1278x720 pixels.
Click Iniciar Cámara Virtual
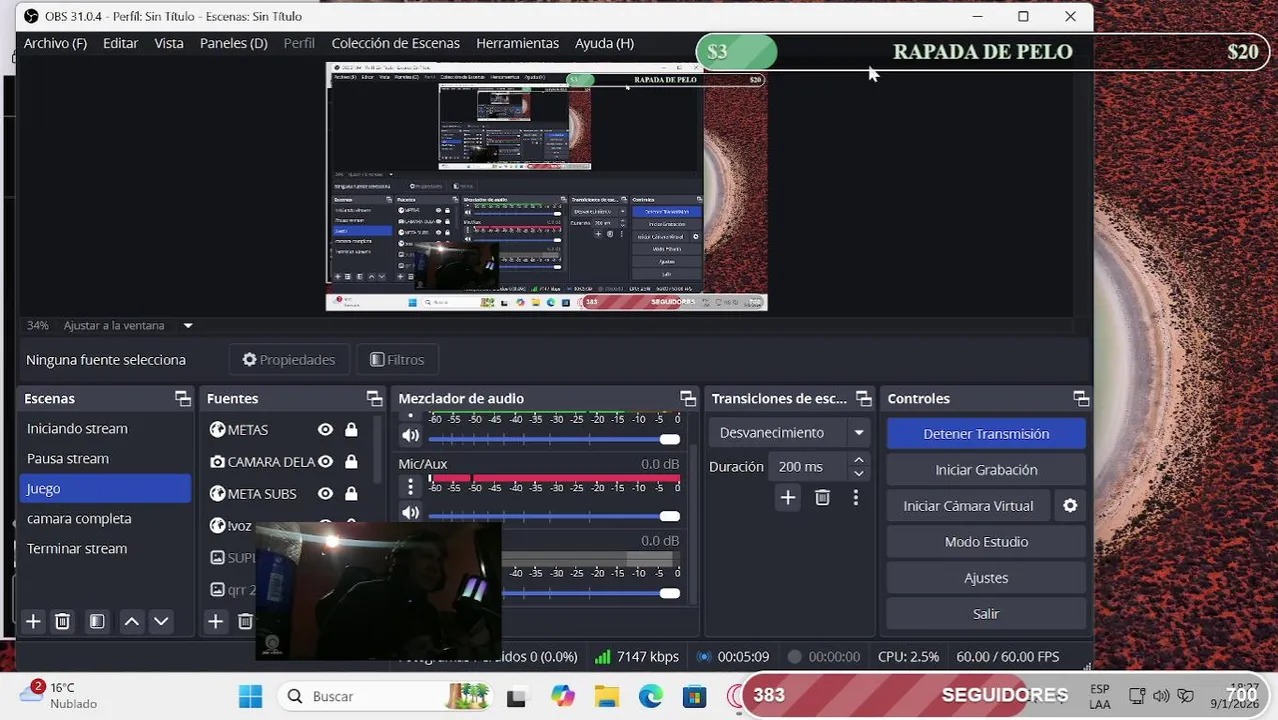click(x=968, y=505)
